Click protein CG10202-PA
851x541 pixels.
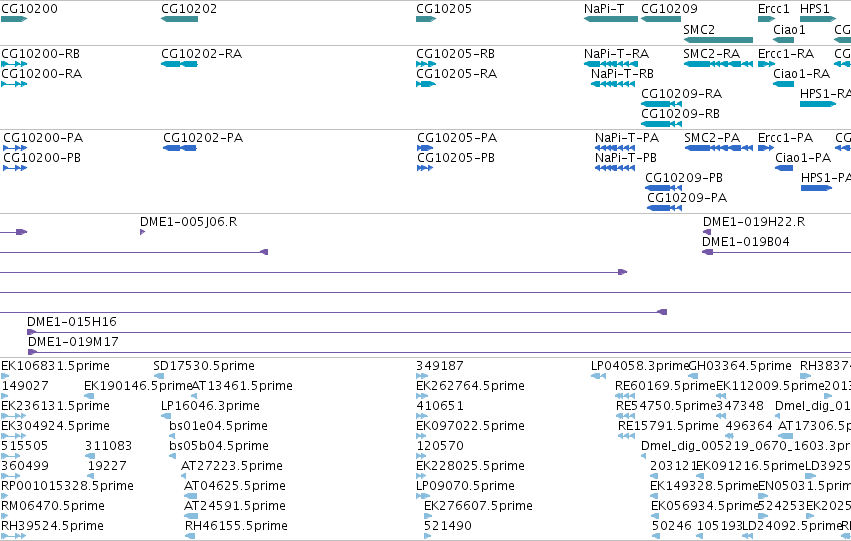click(x=203, y=138)
